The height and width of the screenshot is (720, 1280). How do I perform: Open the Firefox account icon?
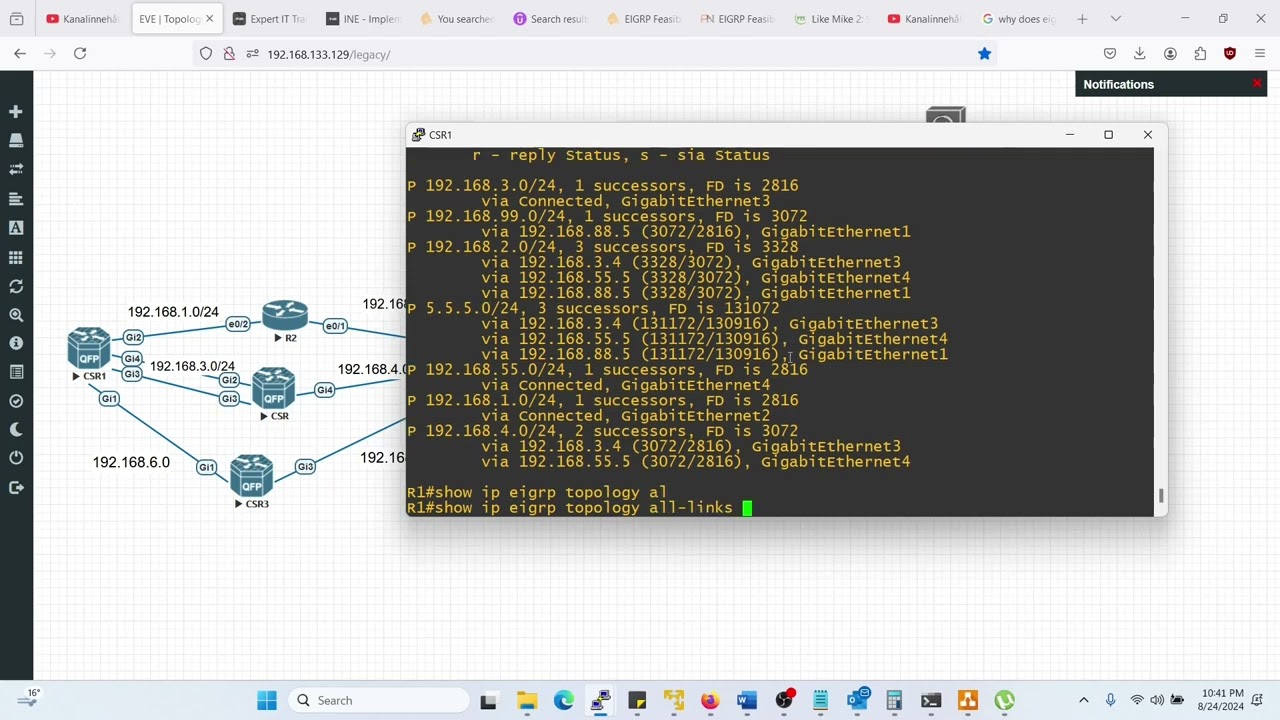coord(1170,54)
